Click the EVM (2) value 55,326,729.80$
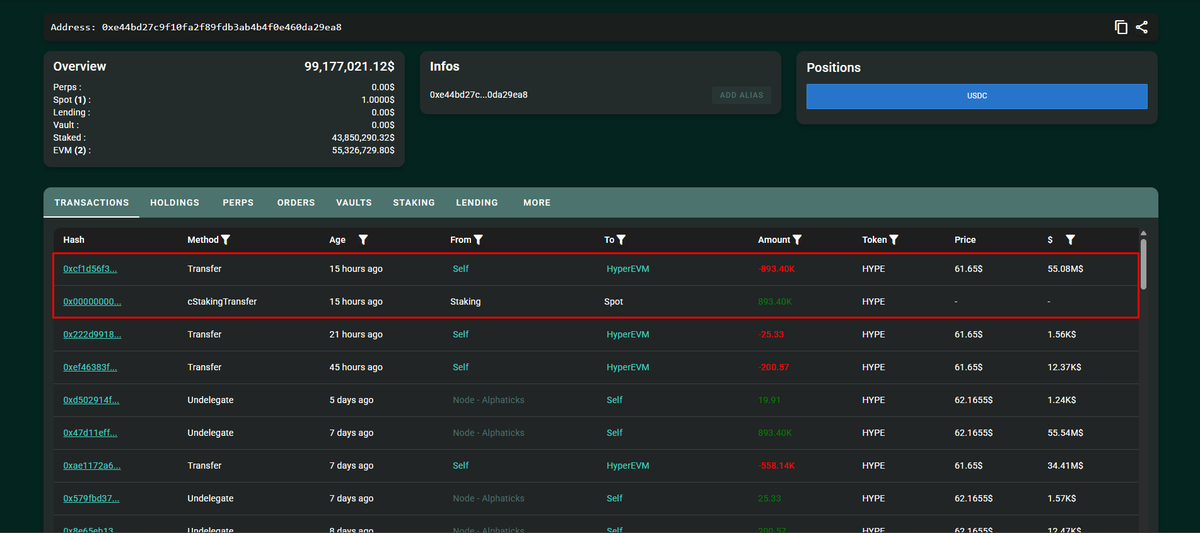 [x=363, y=149]
